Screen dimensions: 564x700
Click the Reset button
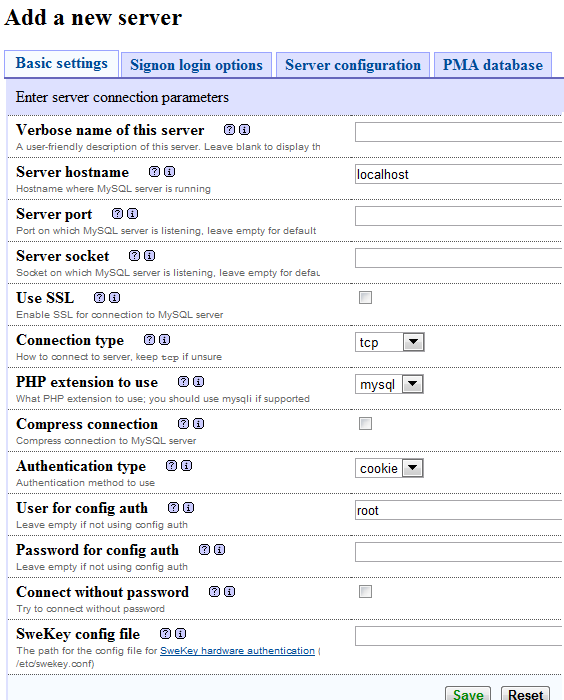pyautogui.click(x=525, y=693)
